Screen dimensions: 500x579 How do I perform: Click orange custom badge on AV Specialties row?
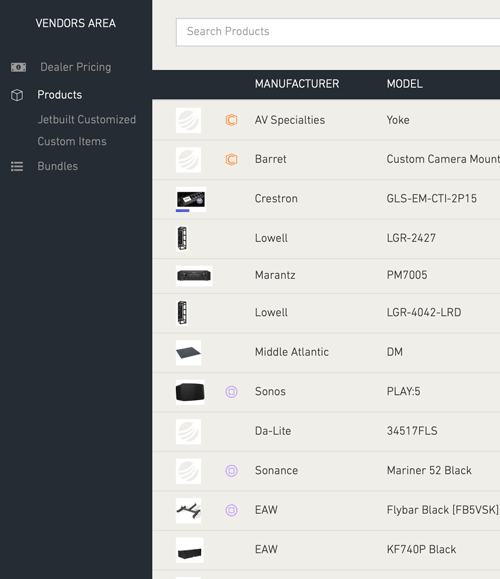coord(231,120)
